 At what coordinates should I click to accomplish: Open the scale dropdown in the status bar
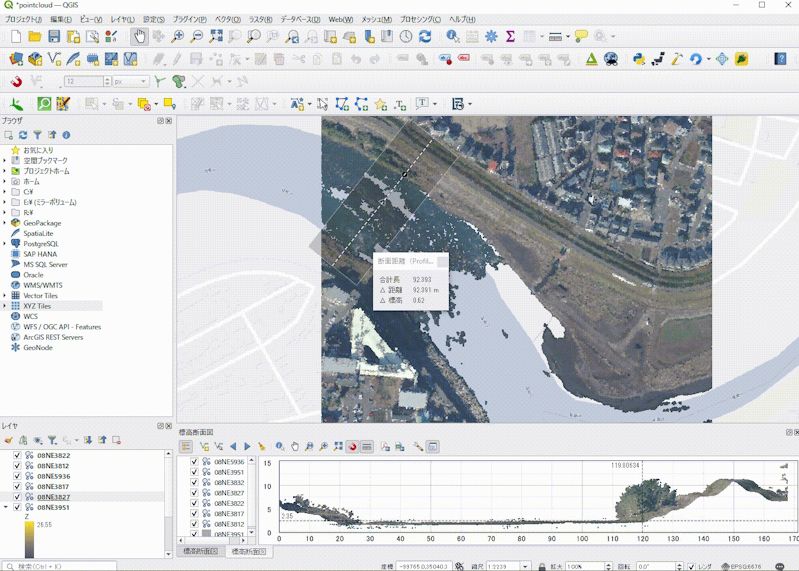tap(525, 566)
